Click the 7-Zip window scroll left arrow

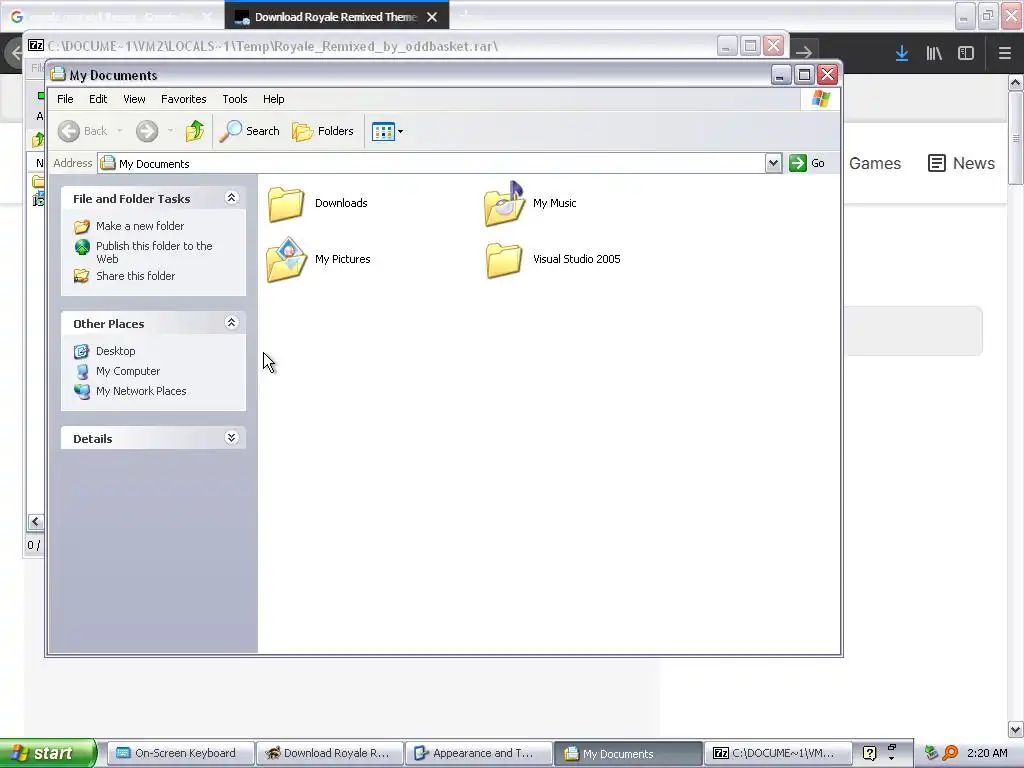35,521
